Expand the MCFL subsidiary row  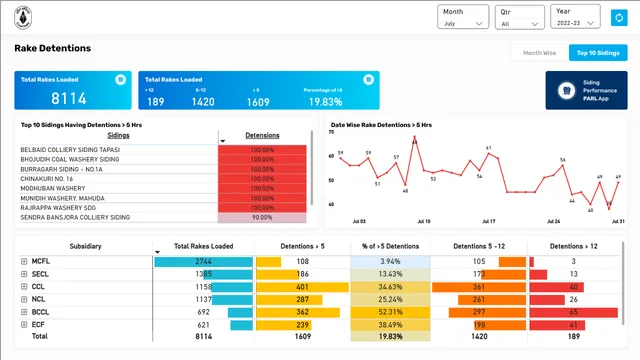coord(24,261)
